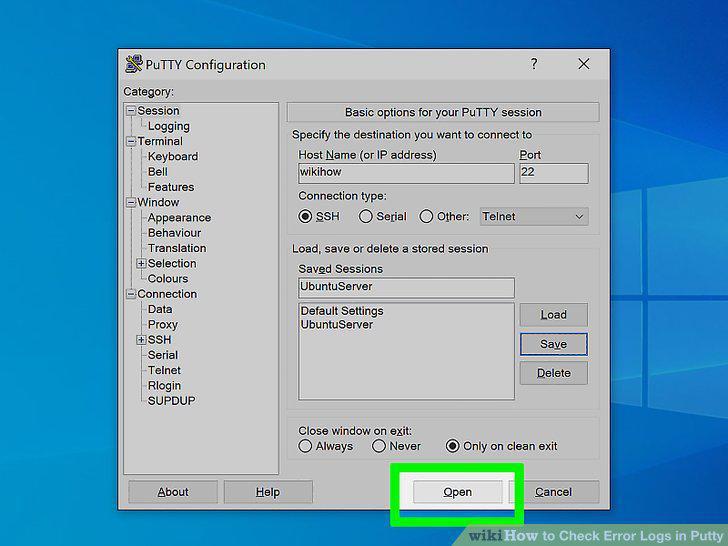Viewport: 728px width, 546px height.
Task: Collapse the Window tree node
Action: click(131, 202)
